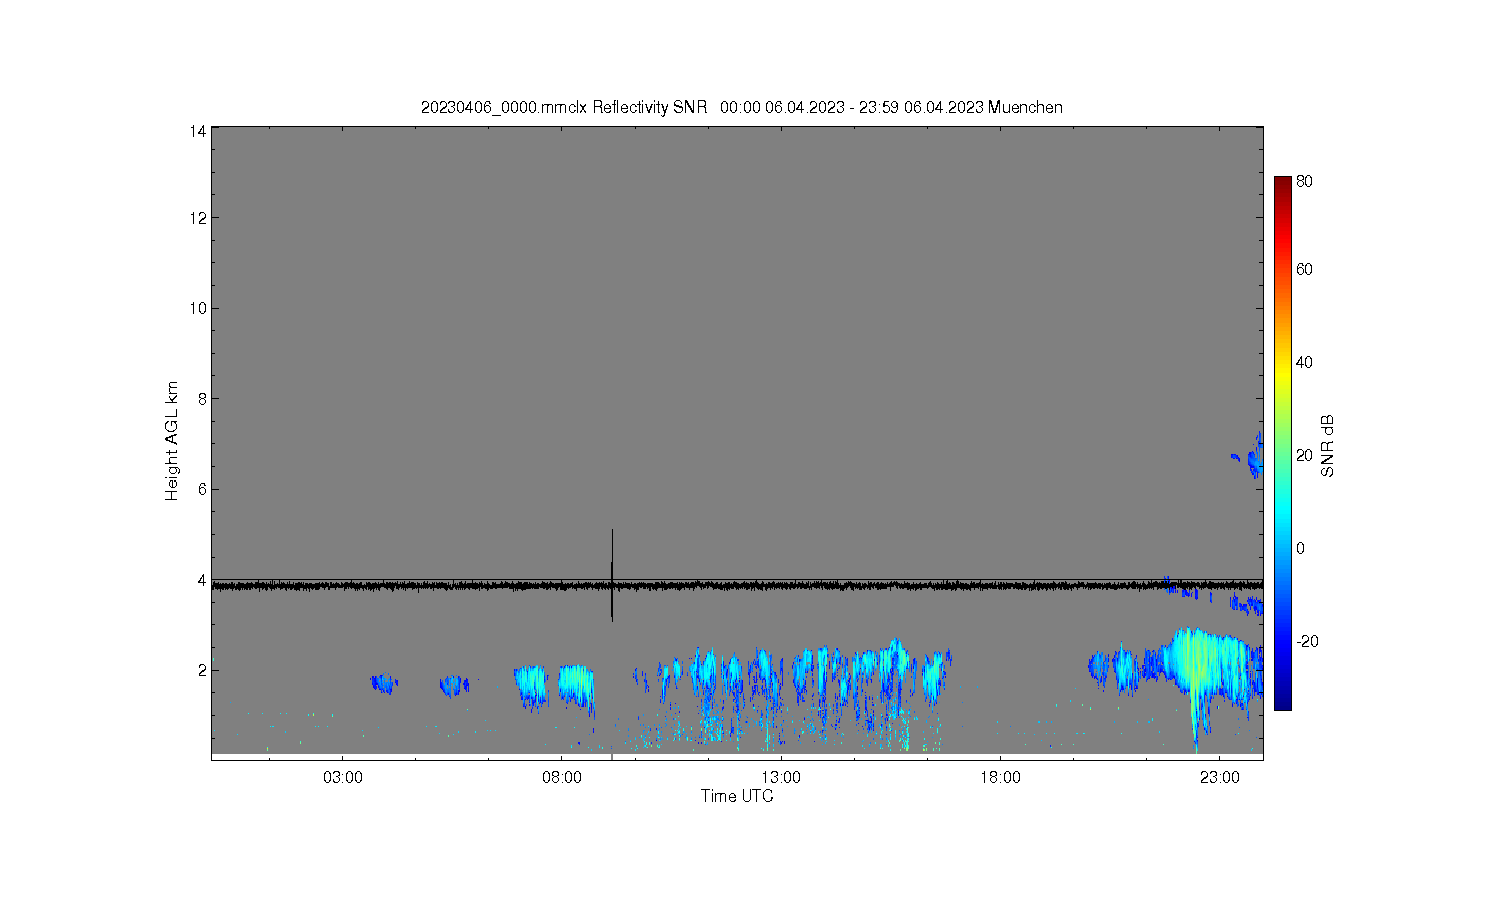Click the small cloud echo near 03:45
1500x900 pixels.
pos(383,684)
